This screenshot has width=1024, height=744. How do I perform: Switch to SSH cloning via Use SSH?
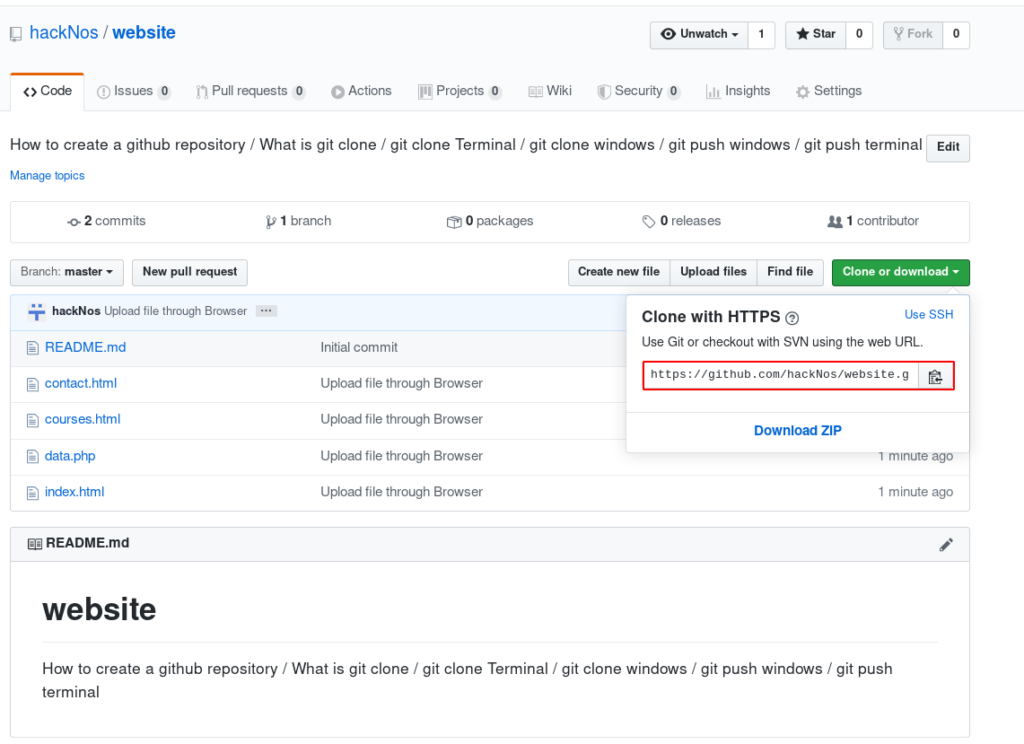[928, 314]
